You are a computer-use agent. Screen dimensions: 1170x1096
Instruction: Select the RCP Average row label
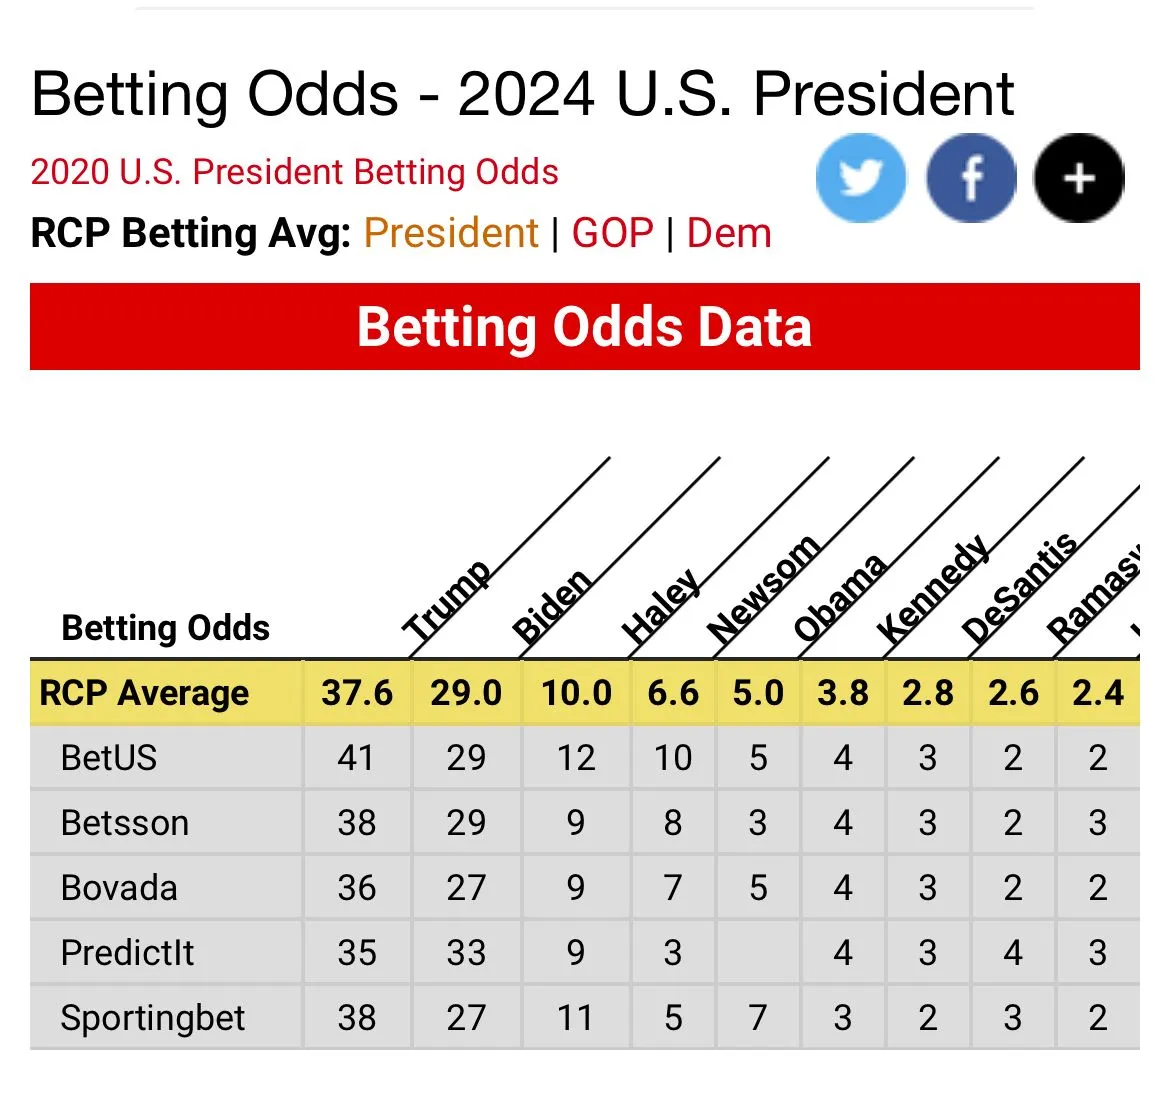(144, 693)
